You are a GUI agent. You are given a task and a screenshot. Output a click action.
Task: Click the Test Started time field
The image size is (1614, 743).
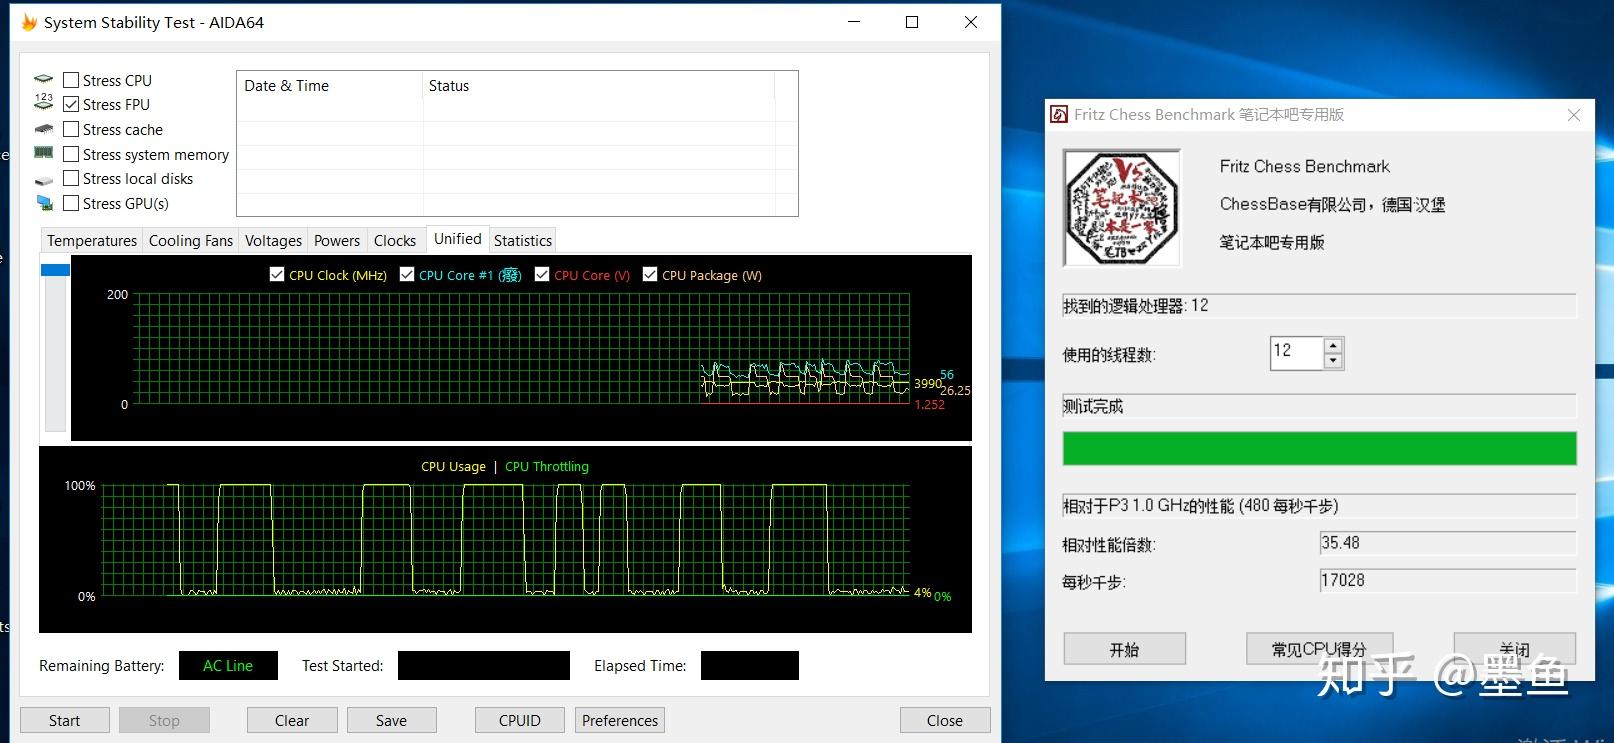click(x=484, y=666)
